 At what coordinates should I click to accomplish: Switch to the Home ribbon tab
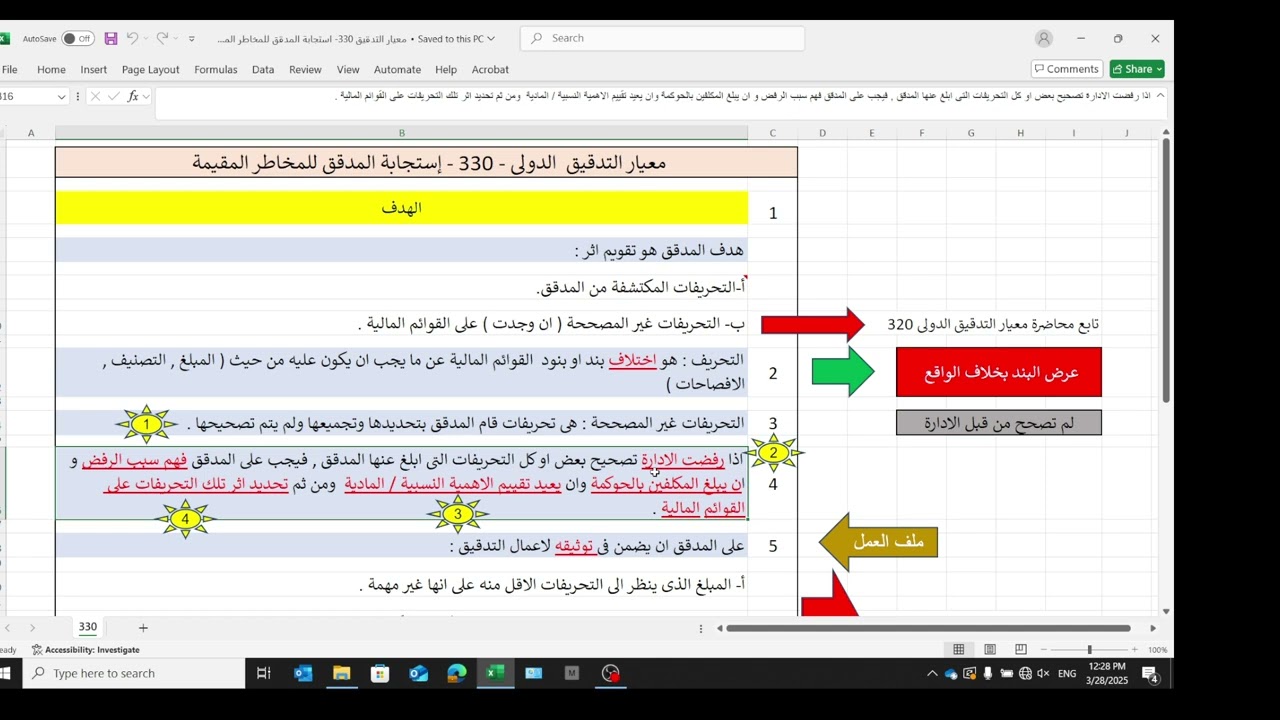[x=51, y=70]
